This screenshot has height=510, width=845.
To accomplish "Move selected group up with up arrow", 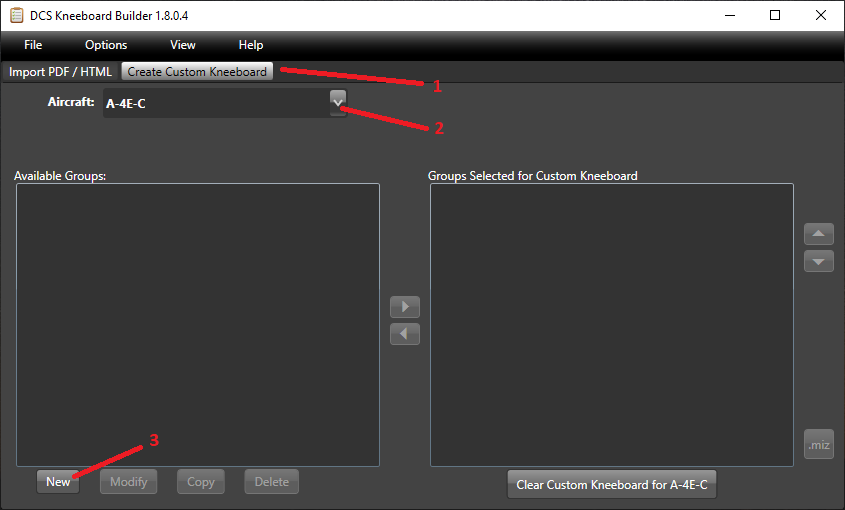I will point(819,234).
